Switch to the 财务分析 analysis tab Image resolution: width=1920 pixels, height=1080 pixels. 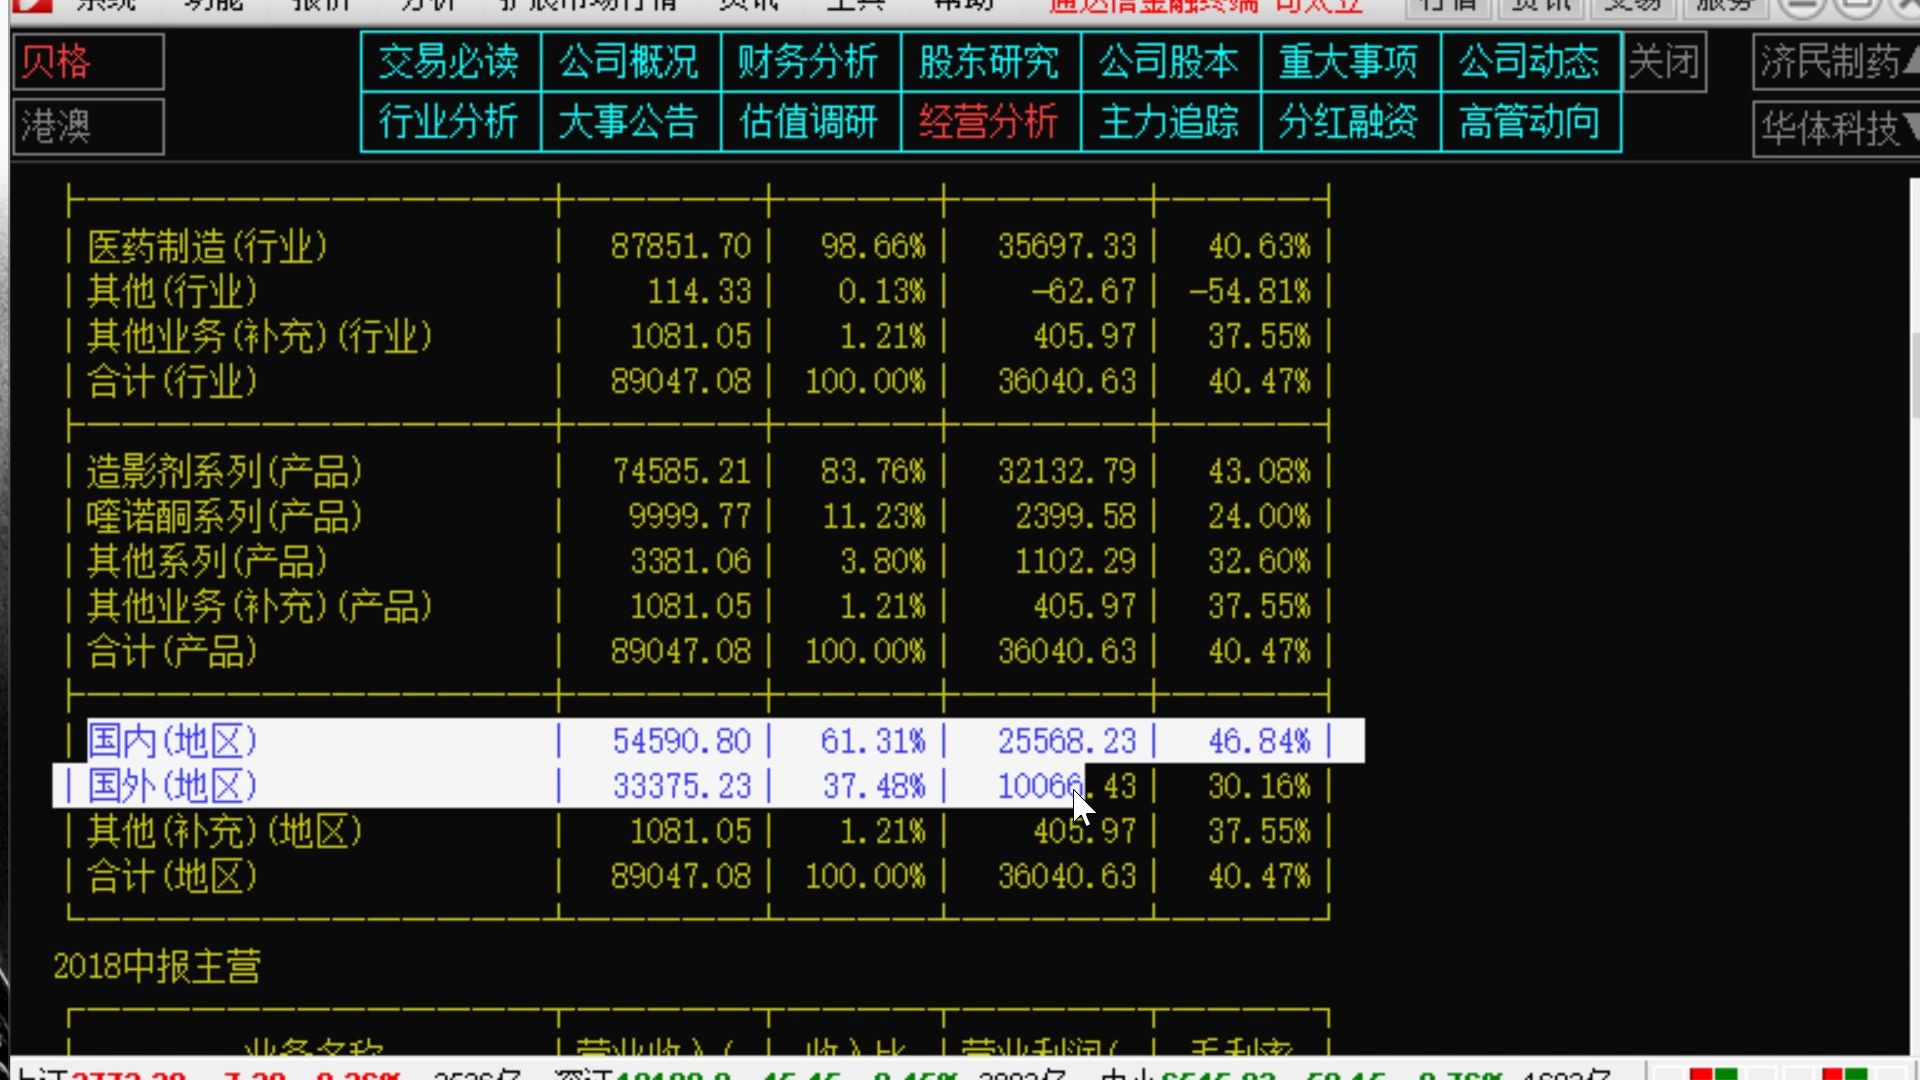[x=808, y=61]
